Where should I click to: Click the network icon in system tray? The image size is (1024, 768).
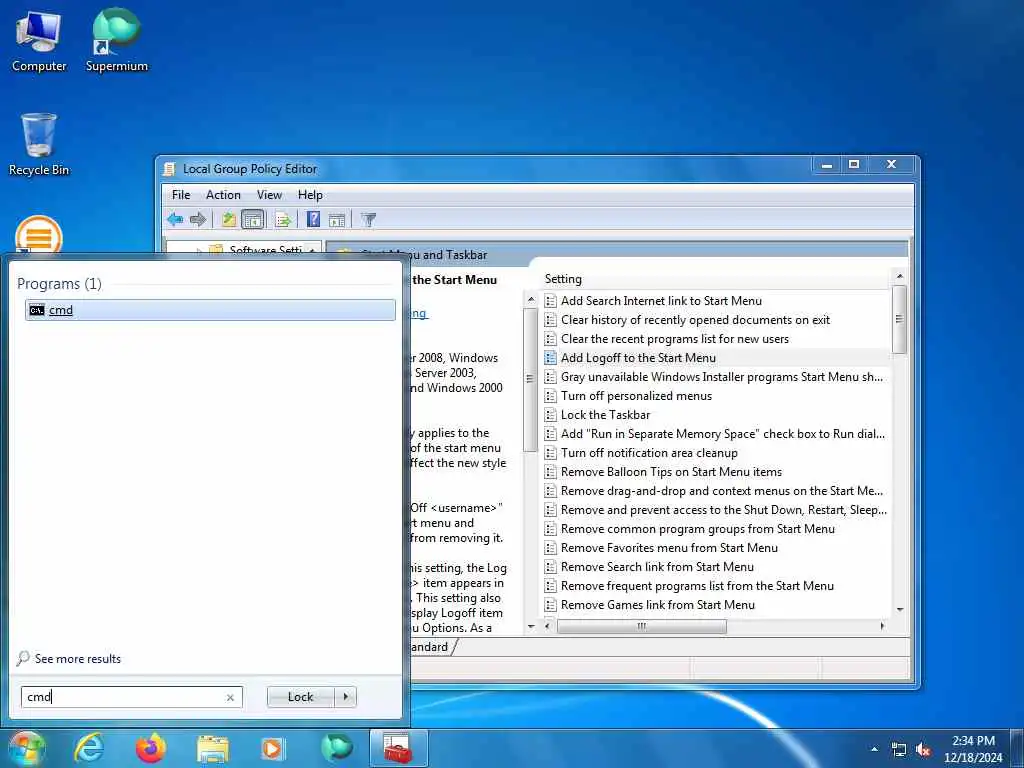tap(899, 750)
